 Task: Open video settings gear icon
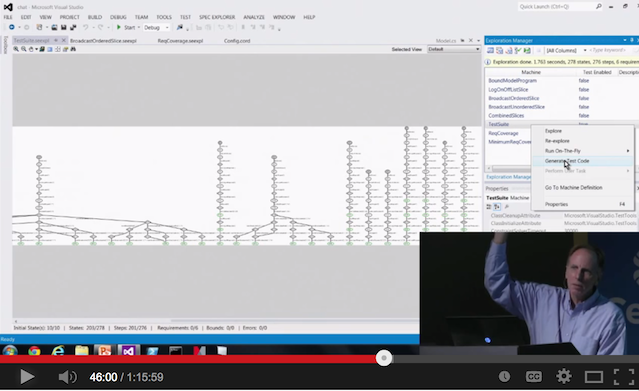[x=564, y=376]
